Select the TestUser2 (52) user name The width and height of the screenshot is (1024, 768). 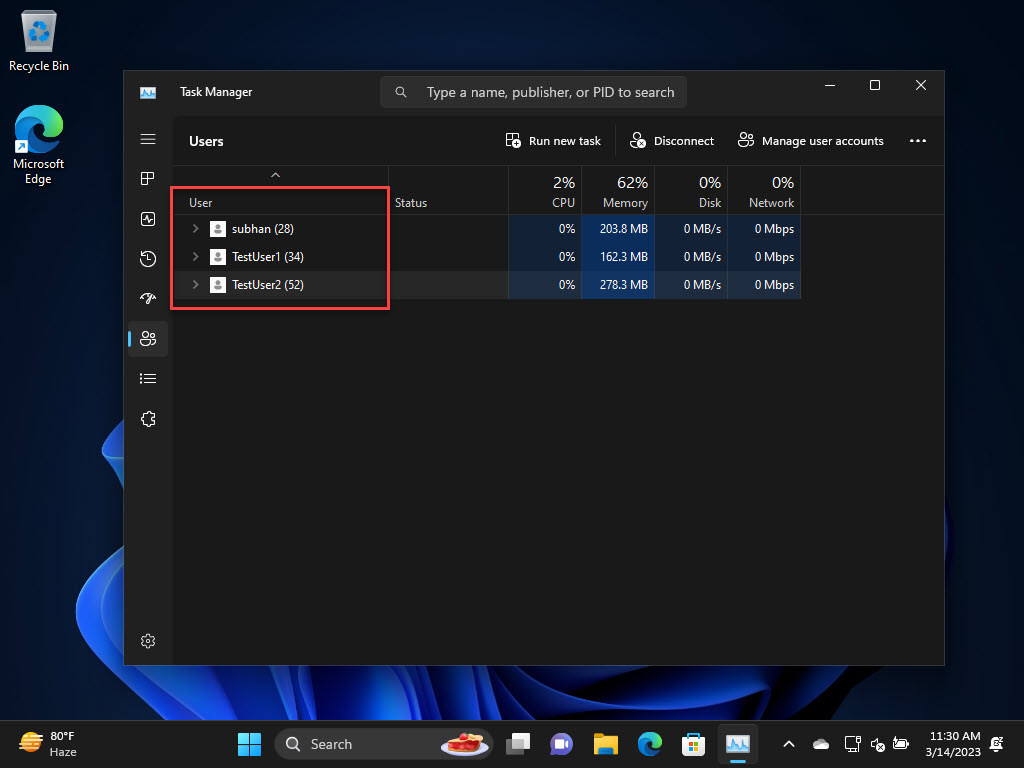(x=268, y=285)
